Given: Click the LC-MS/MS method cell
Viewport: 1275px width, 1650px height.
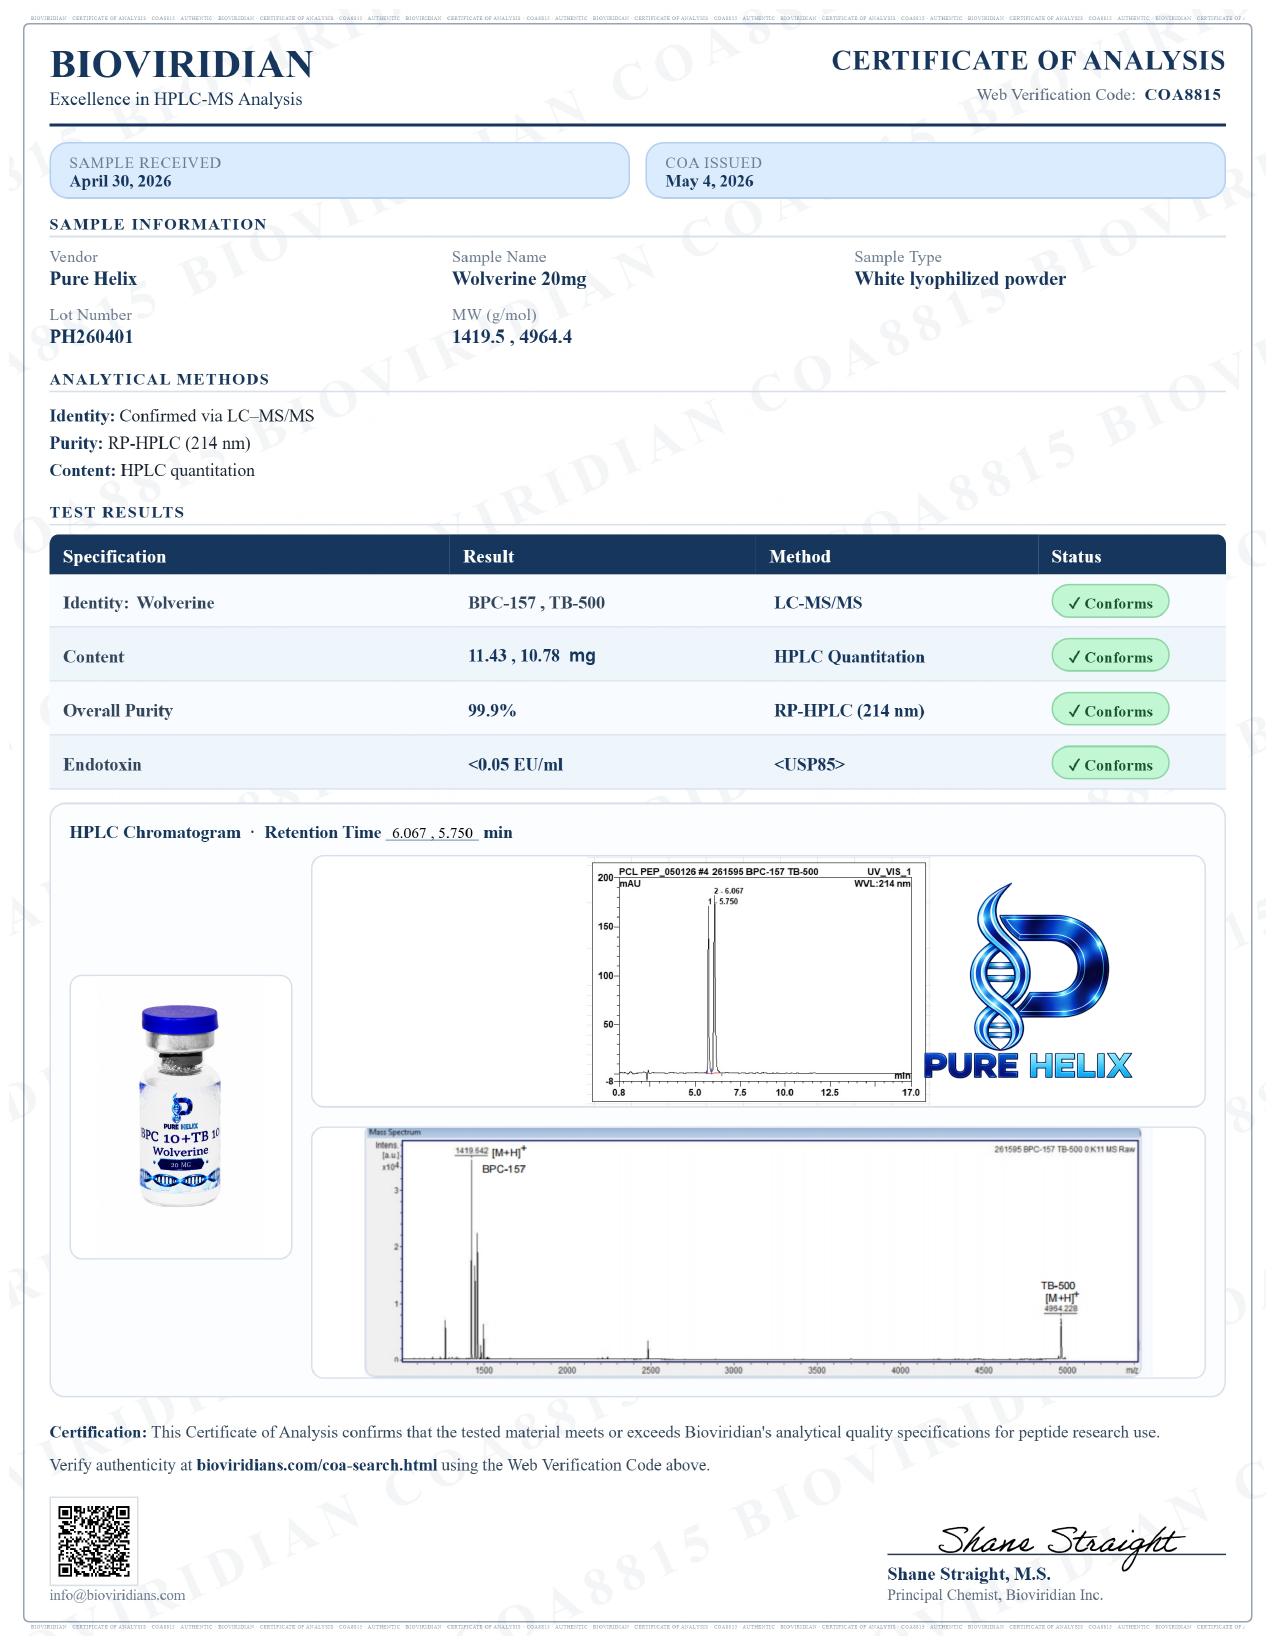Looking at the screenshot, I should (818, 603).
